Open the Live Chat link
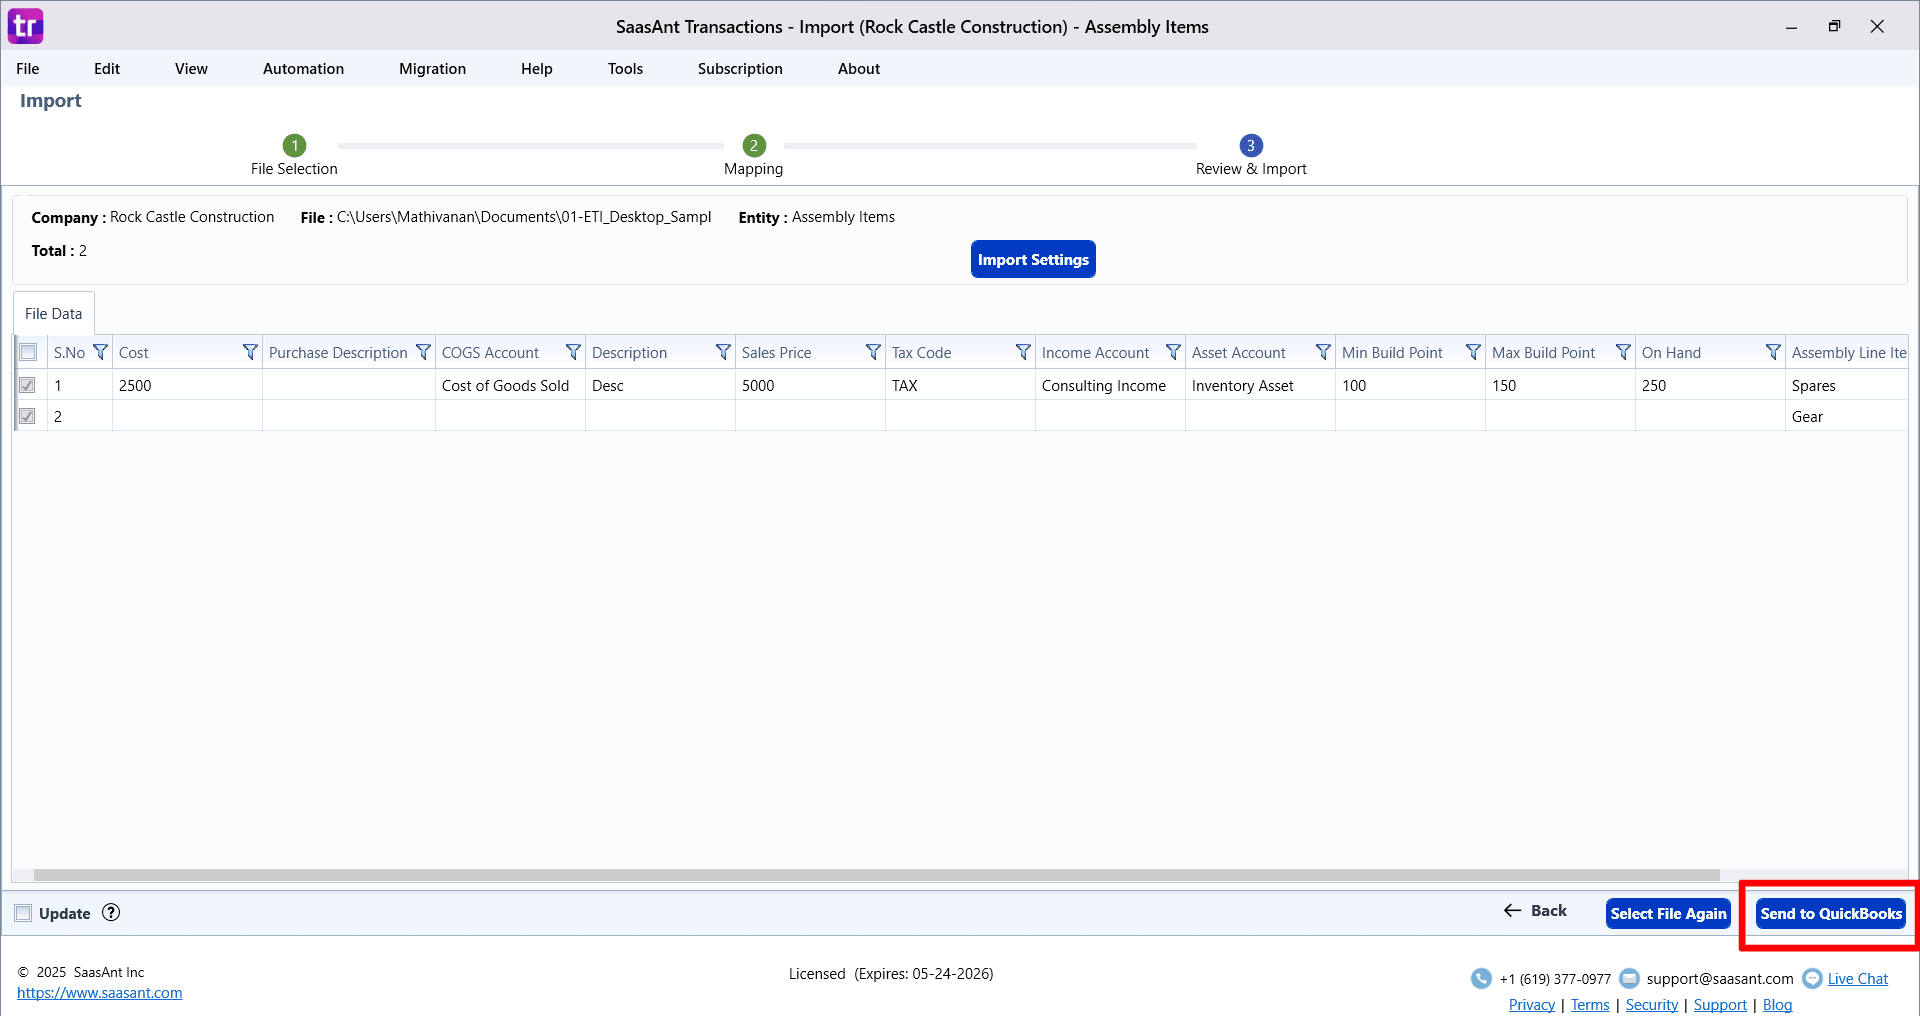The height and width of the screenshot is (1016, 1920). pyautogui.click(x=1858, y=979)
